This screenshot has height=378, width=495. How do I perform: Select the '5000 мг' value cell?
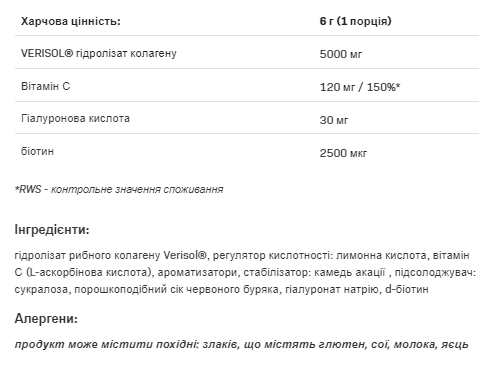tap(340, 54)
